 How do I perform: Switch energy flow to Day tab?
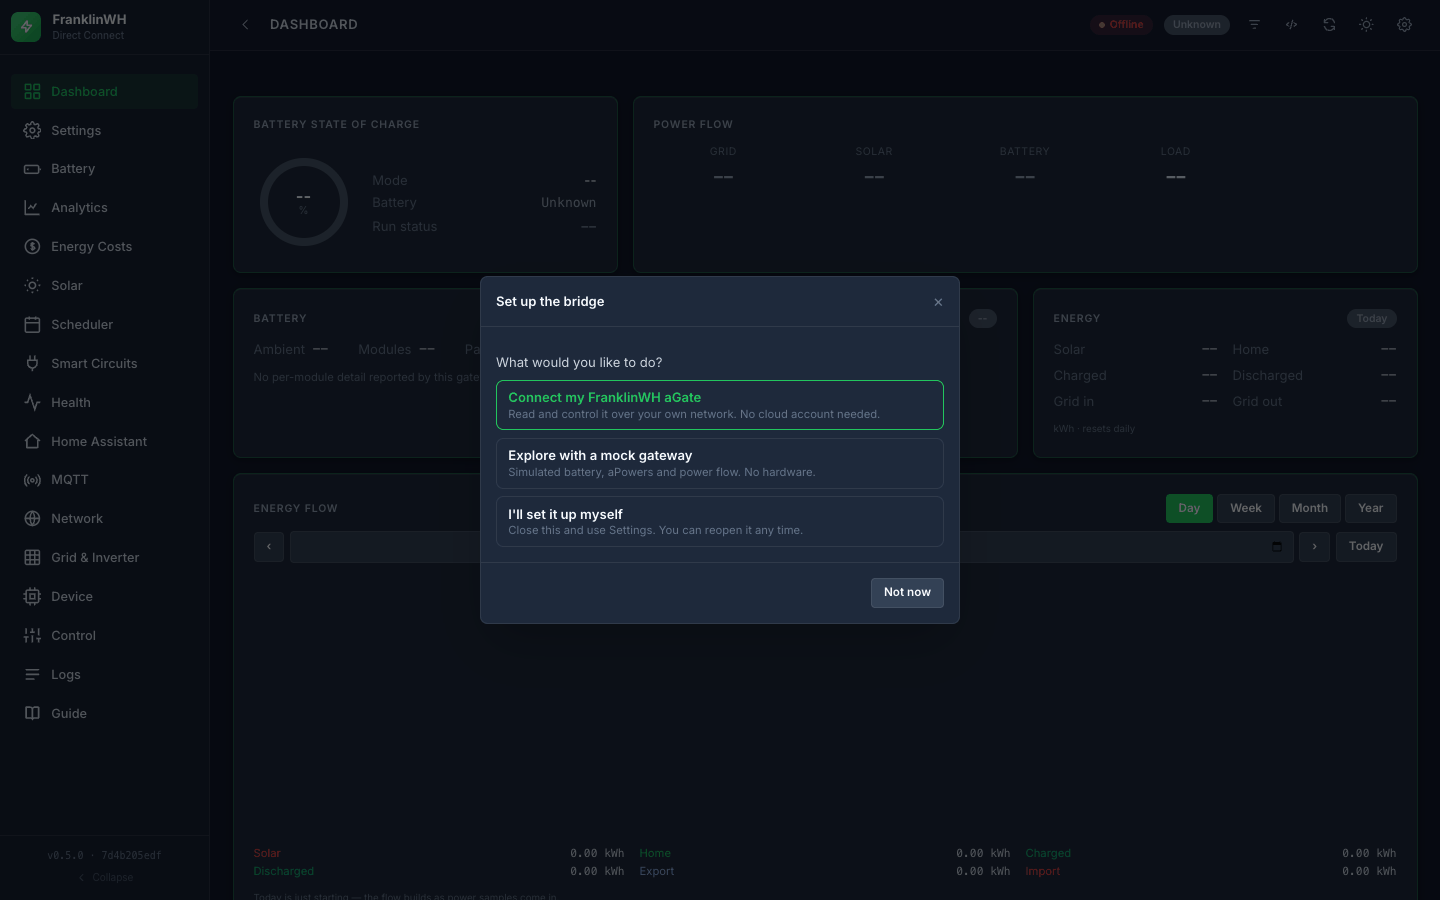point(1189,508)
